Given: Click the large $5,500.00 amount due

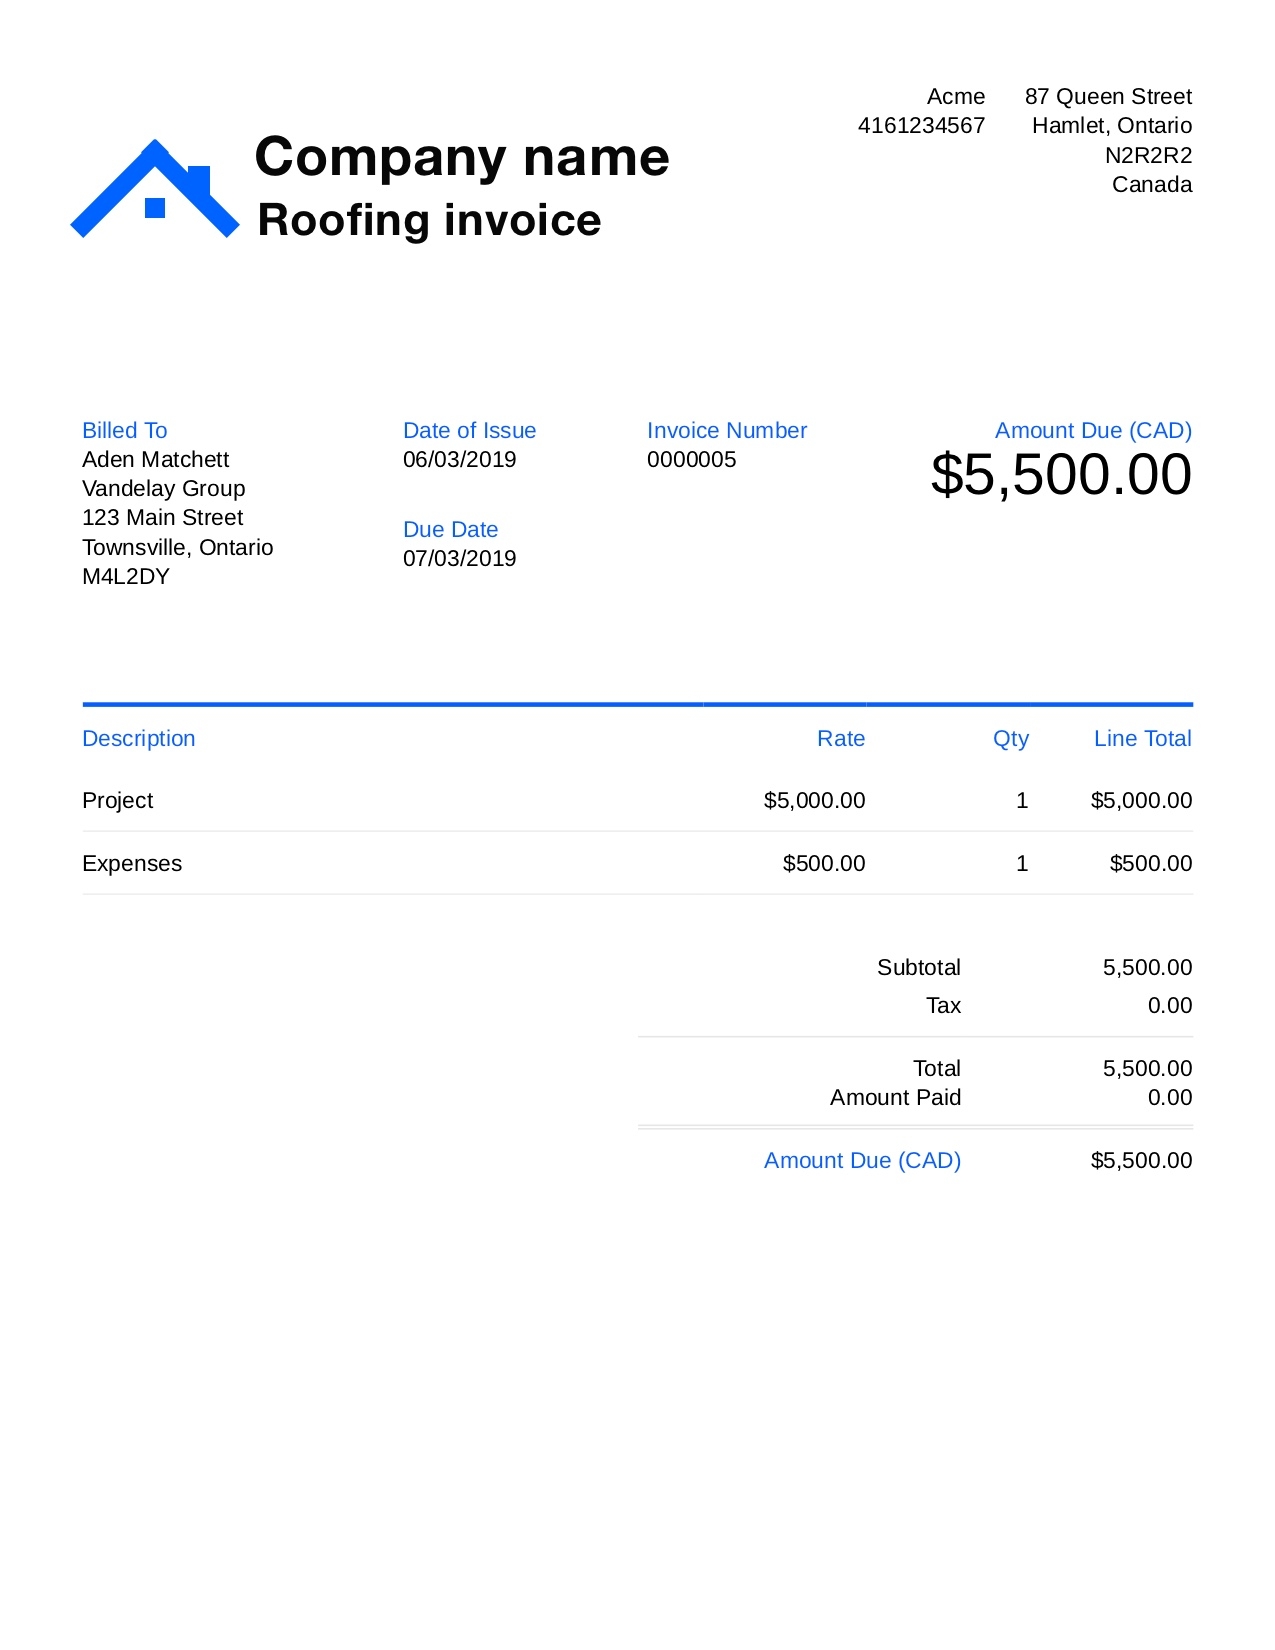Looking at the screenshot, I should coord(1060,475).
